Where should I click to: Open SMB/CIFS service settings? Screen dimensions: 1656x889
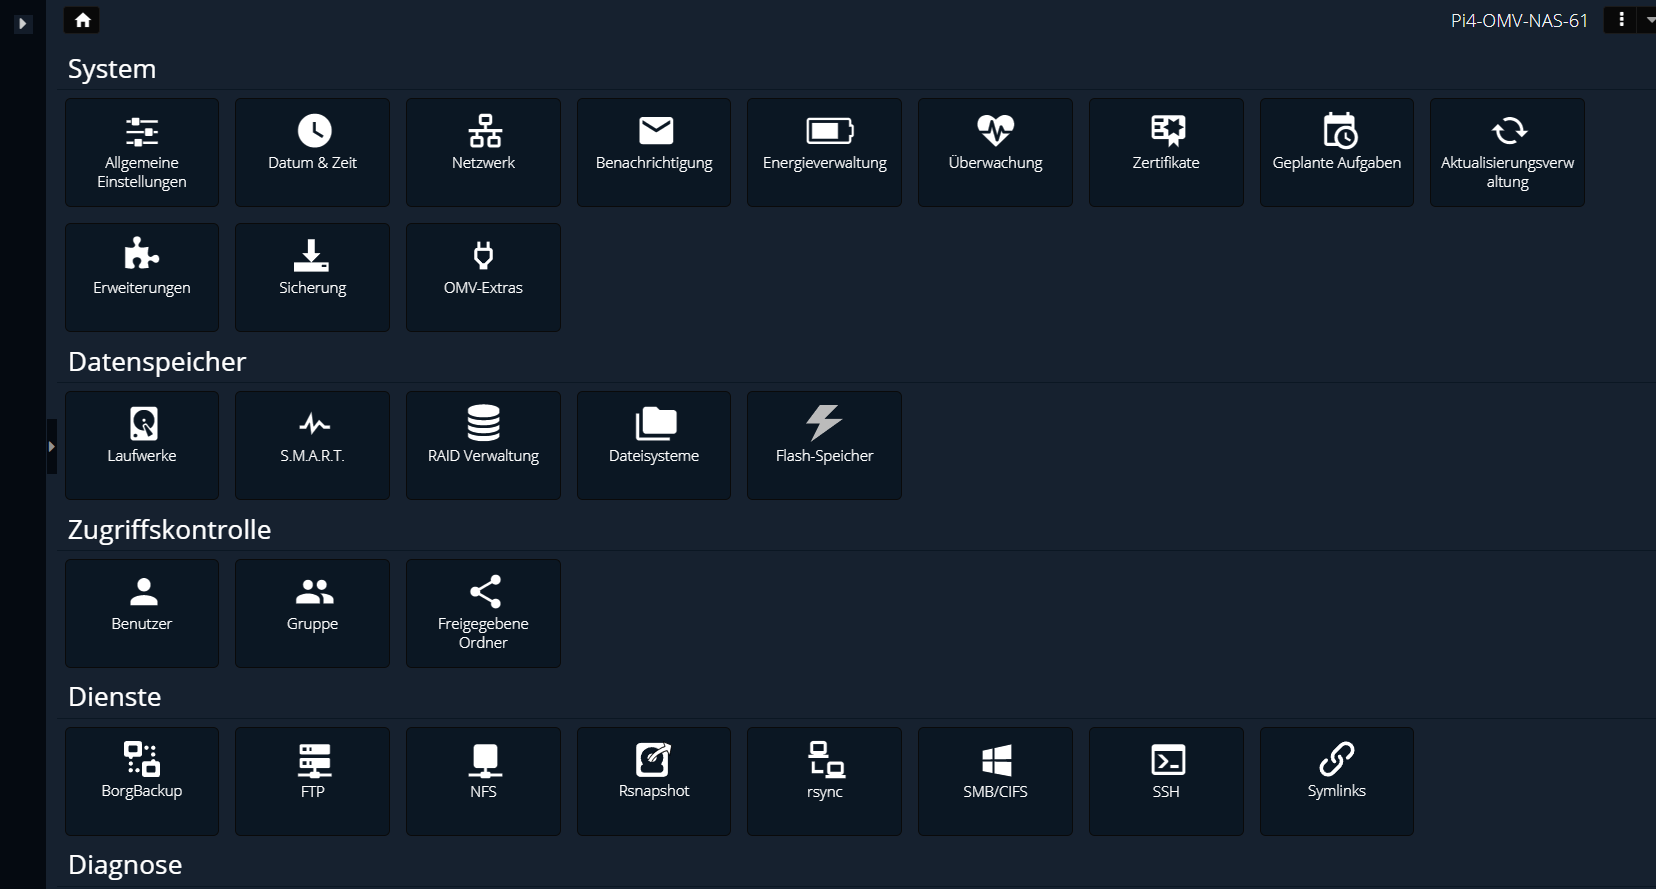995,781
